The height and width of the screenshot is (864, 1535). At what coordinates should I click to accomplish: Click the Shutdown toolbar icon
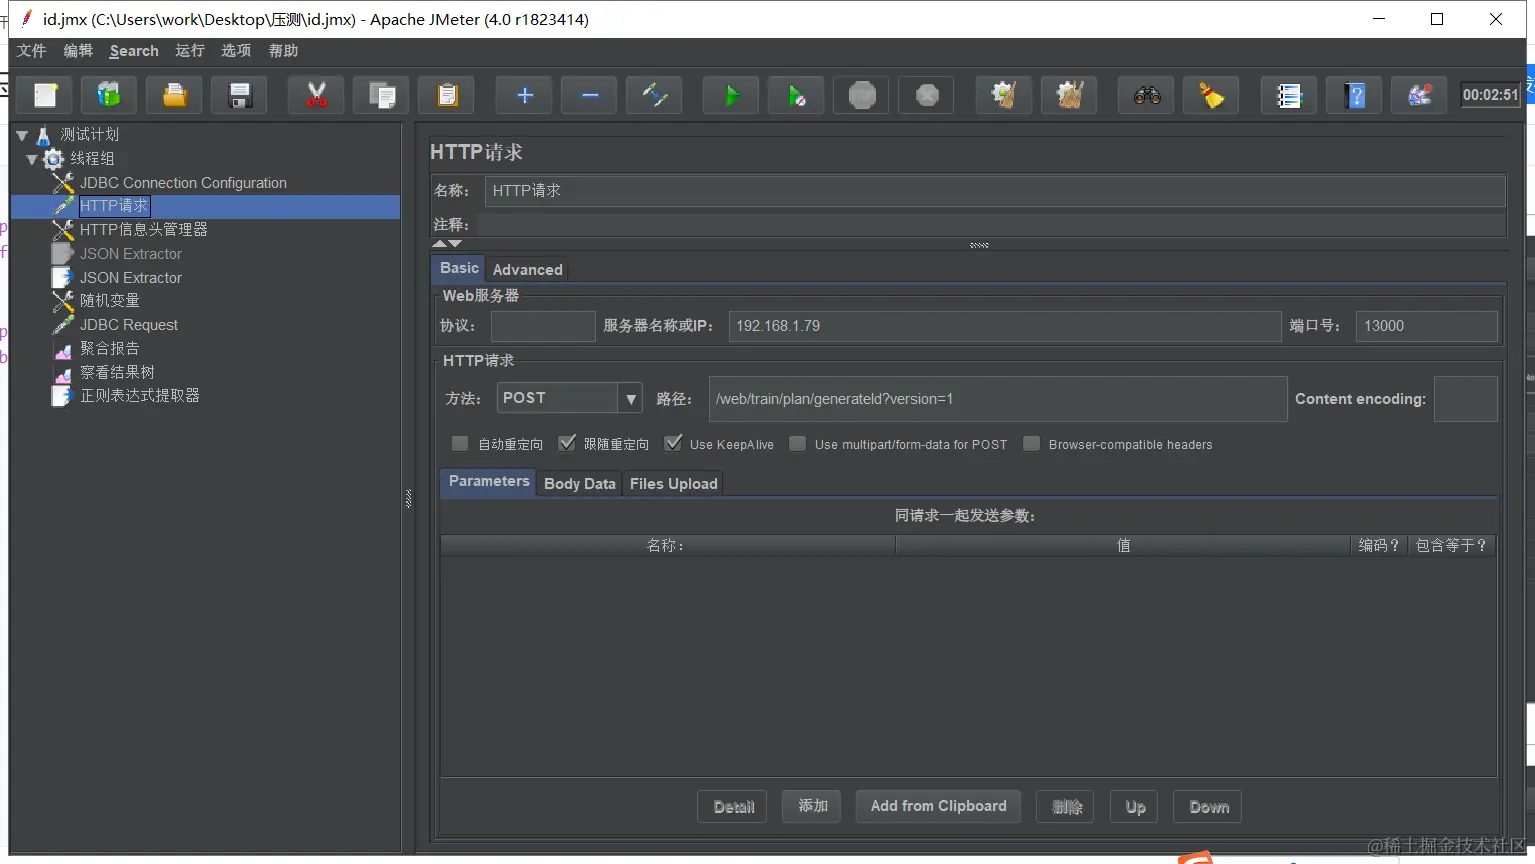pyautogui.click(x=926, y=95)
